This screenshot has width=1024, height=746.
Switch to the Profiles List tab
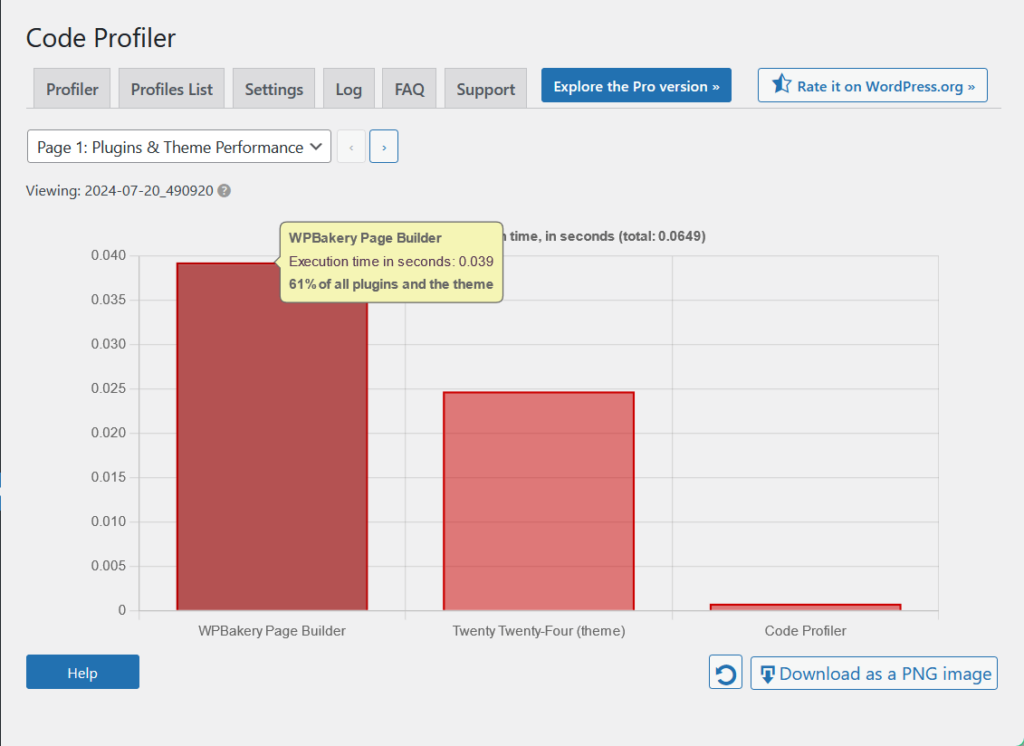172,89
